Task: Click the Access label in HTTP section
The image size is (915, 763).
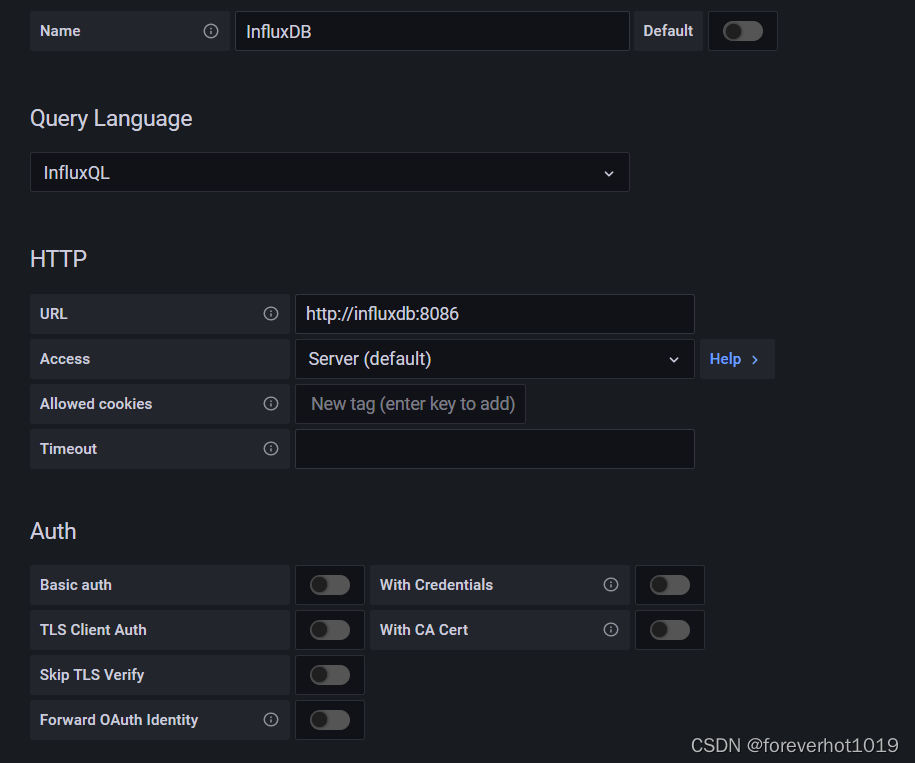Action: pyautogui.click(x=65, y=358)
